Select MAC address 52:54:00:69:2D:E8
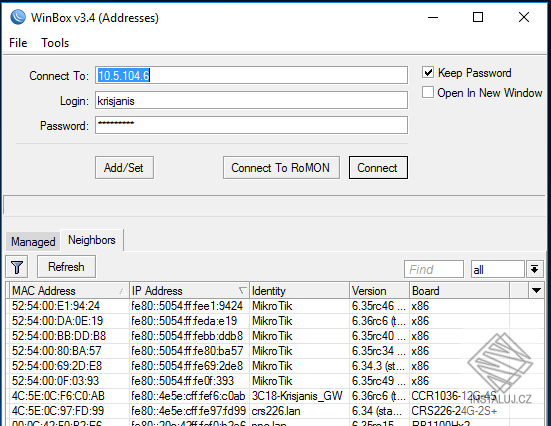 tap(57, 366)
